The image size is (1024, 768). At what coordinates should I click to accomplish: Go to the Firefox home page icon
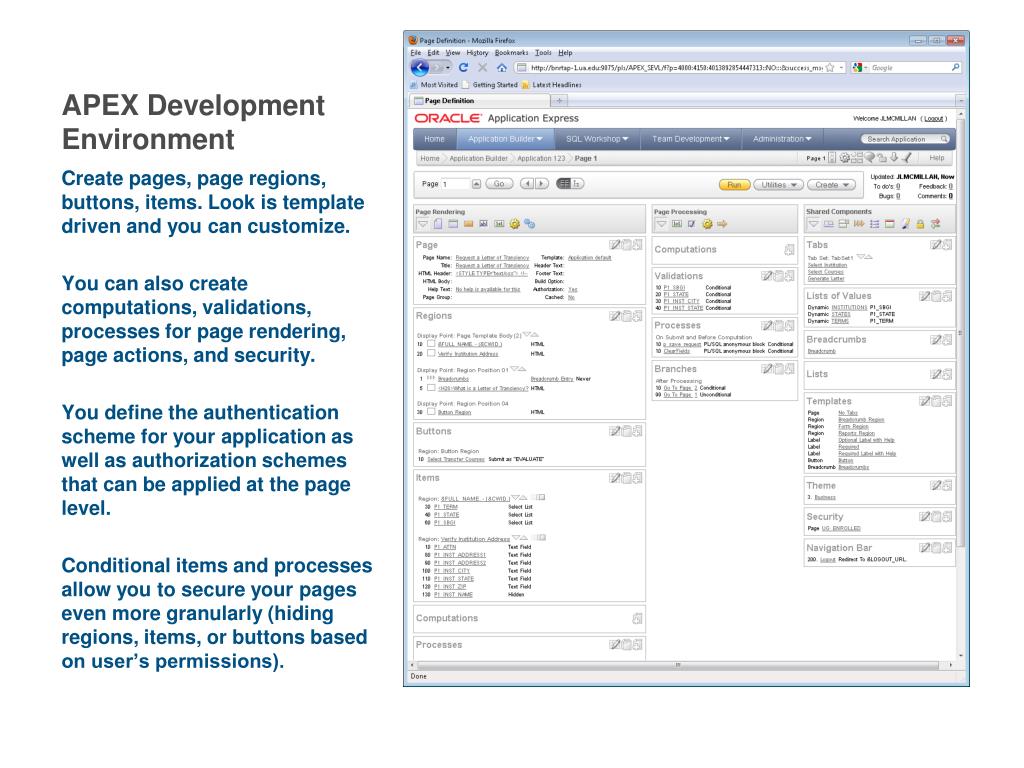click(502, 67)
